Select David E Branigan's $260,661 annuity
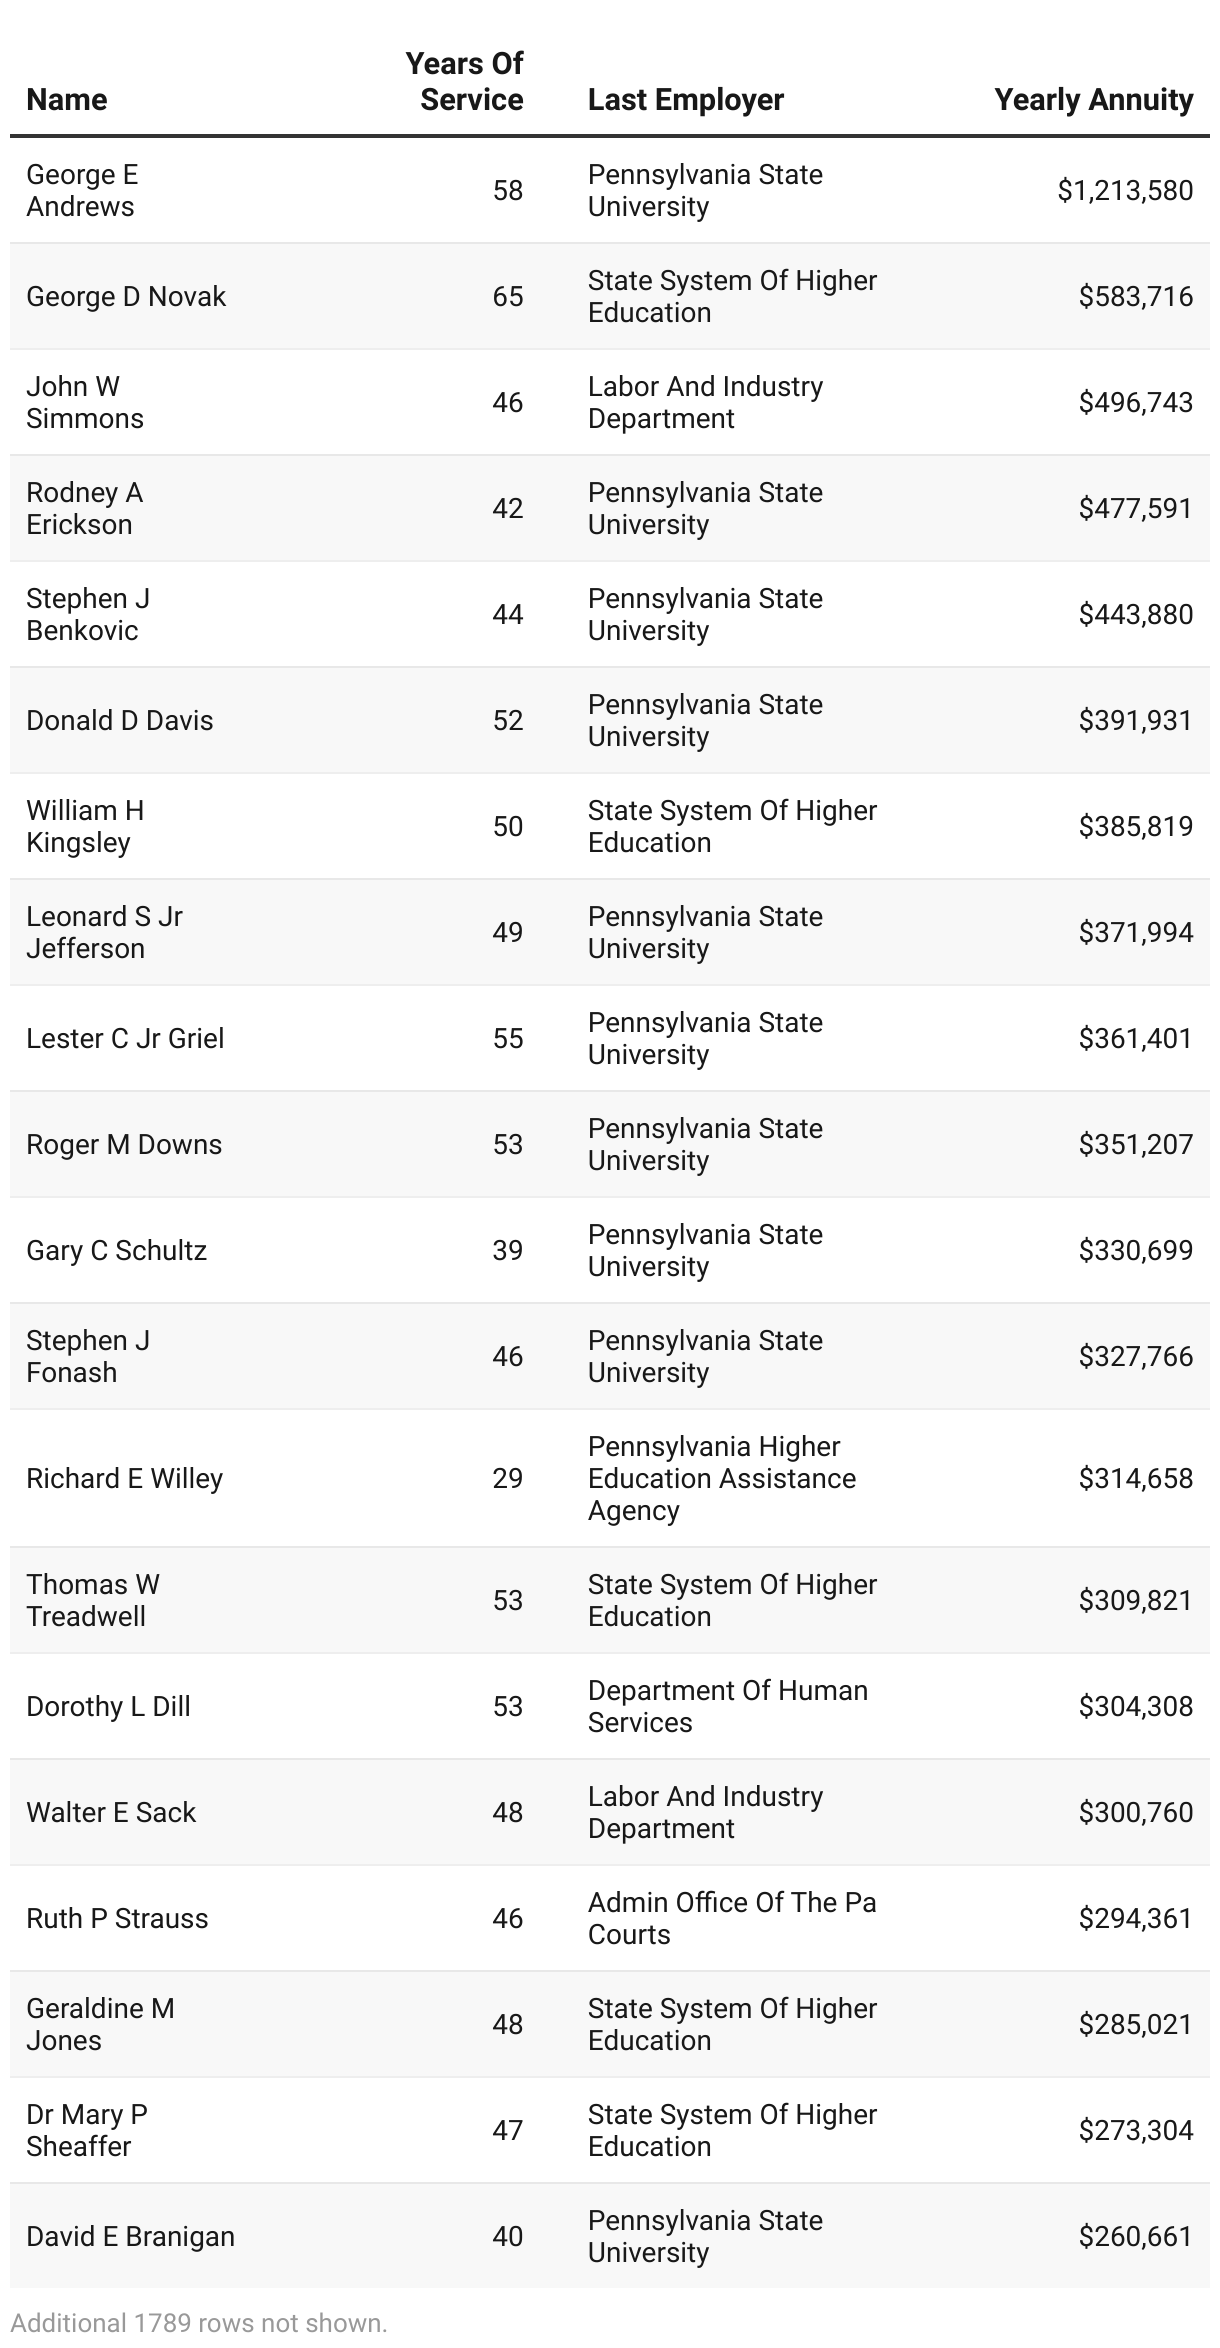 1135,2237
